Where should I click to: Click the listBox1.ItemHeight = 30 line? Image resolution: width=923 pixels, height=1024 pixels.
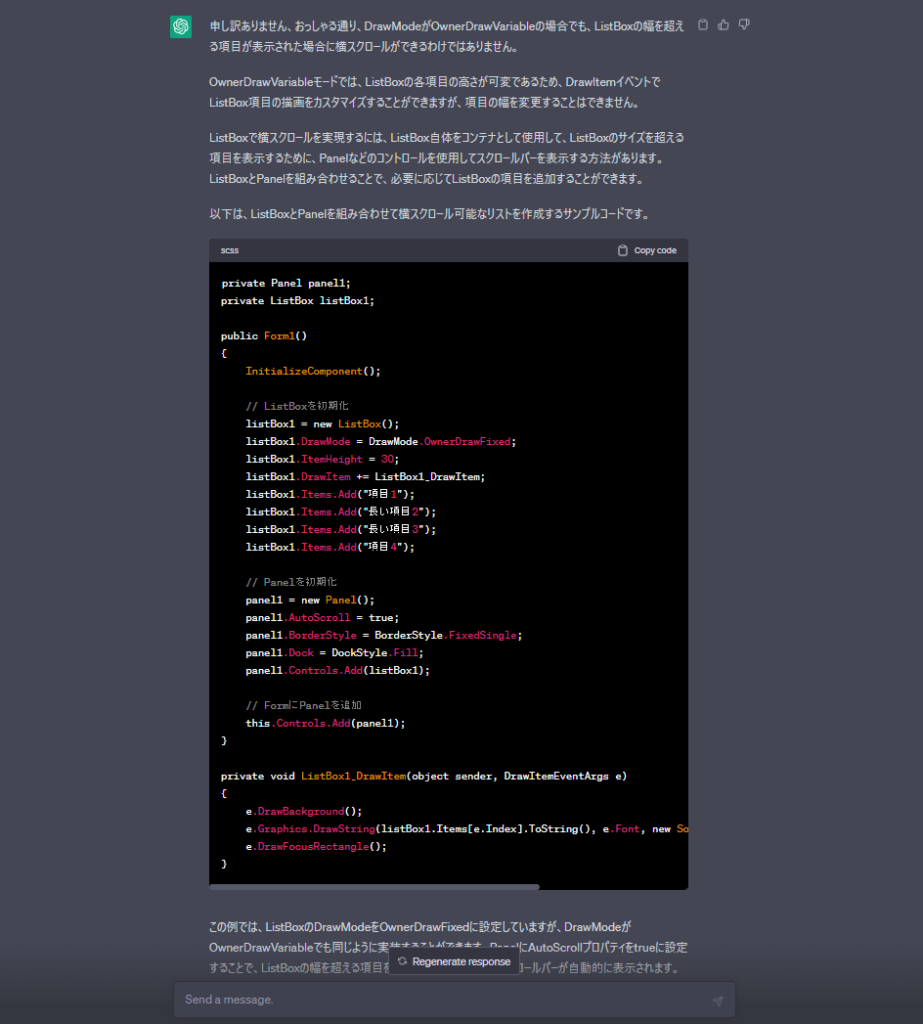[x=321, y=459]
